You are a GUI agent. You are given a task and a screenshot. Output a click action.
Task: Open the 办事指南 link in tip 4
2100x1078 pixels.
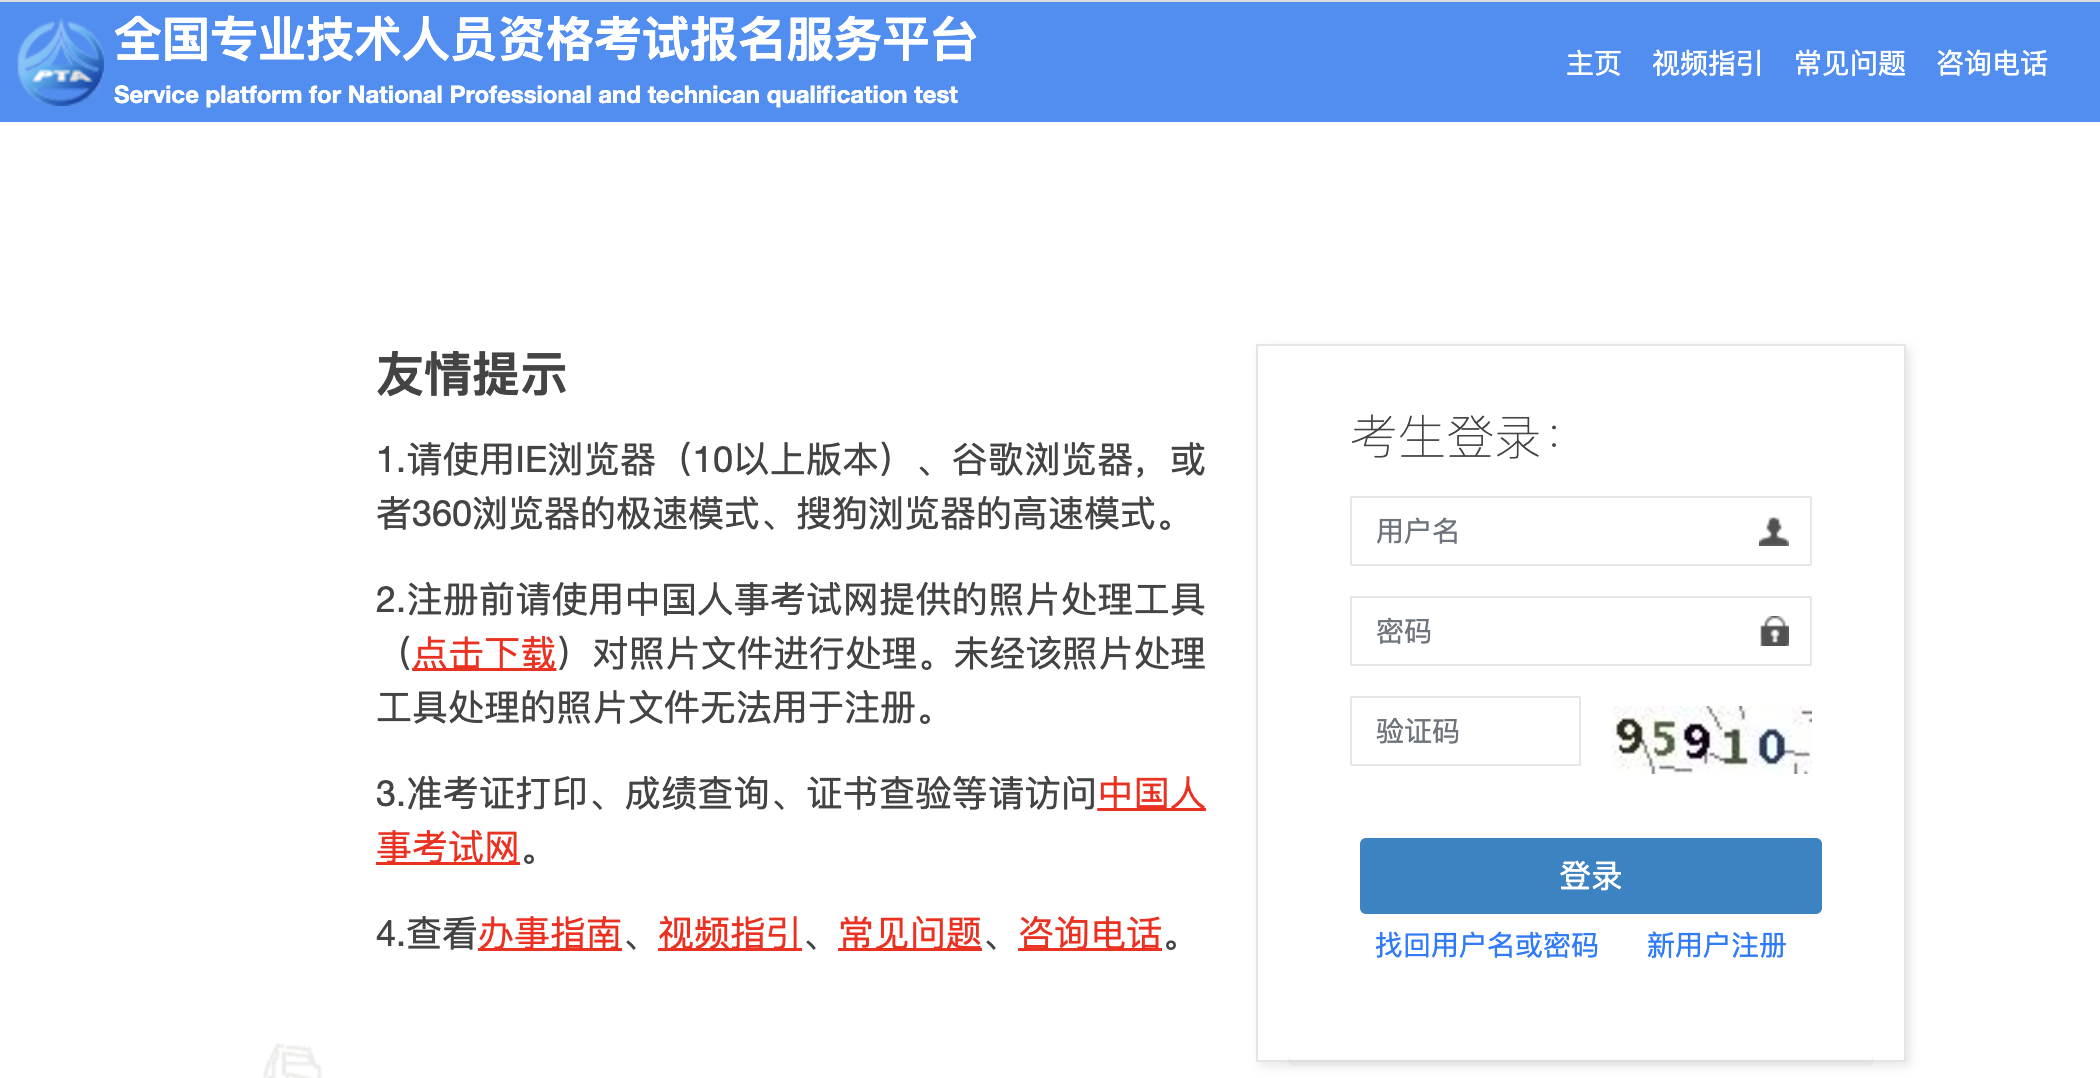[x=550, y=934]
